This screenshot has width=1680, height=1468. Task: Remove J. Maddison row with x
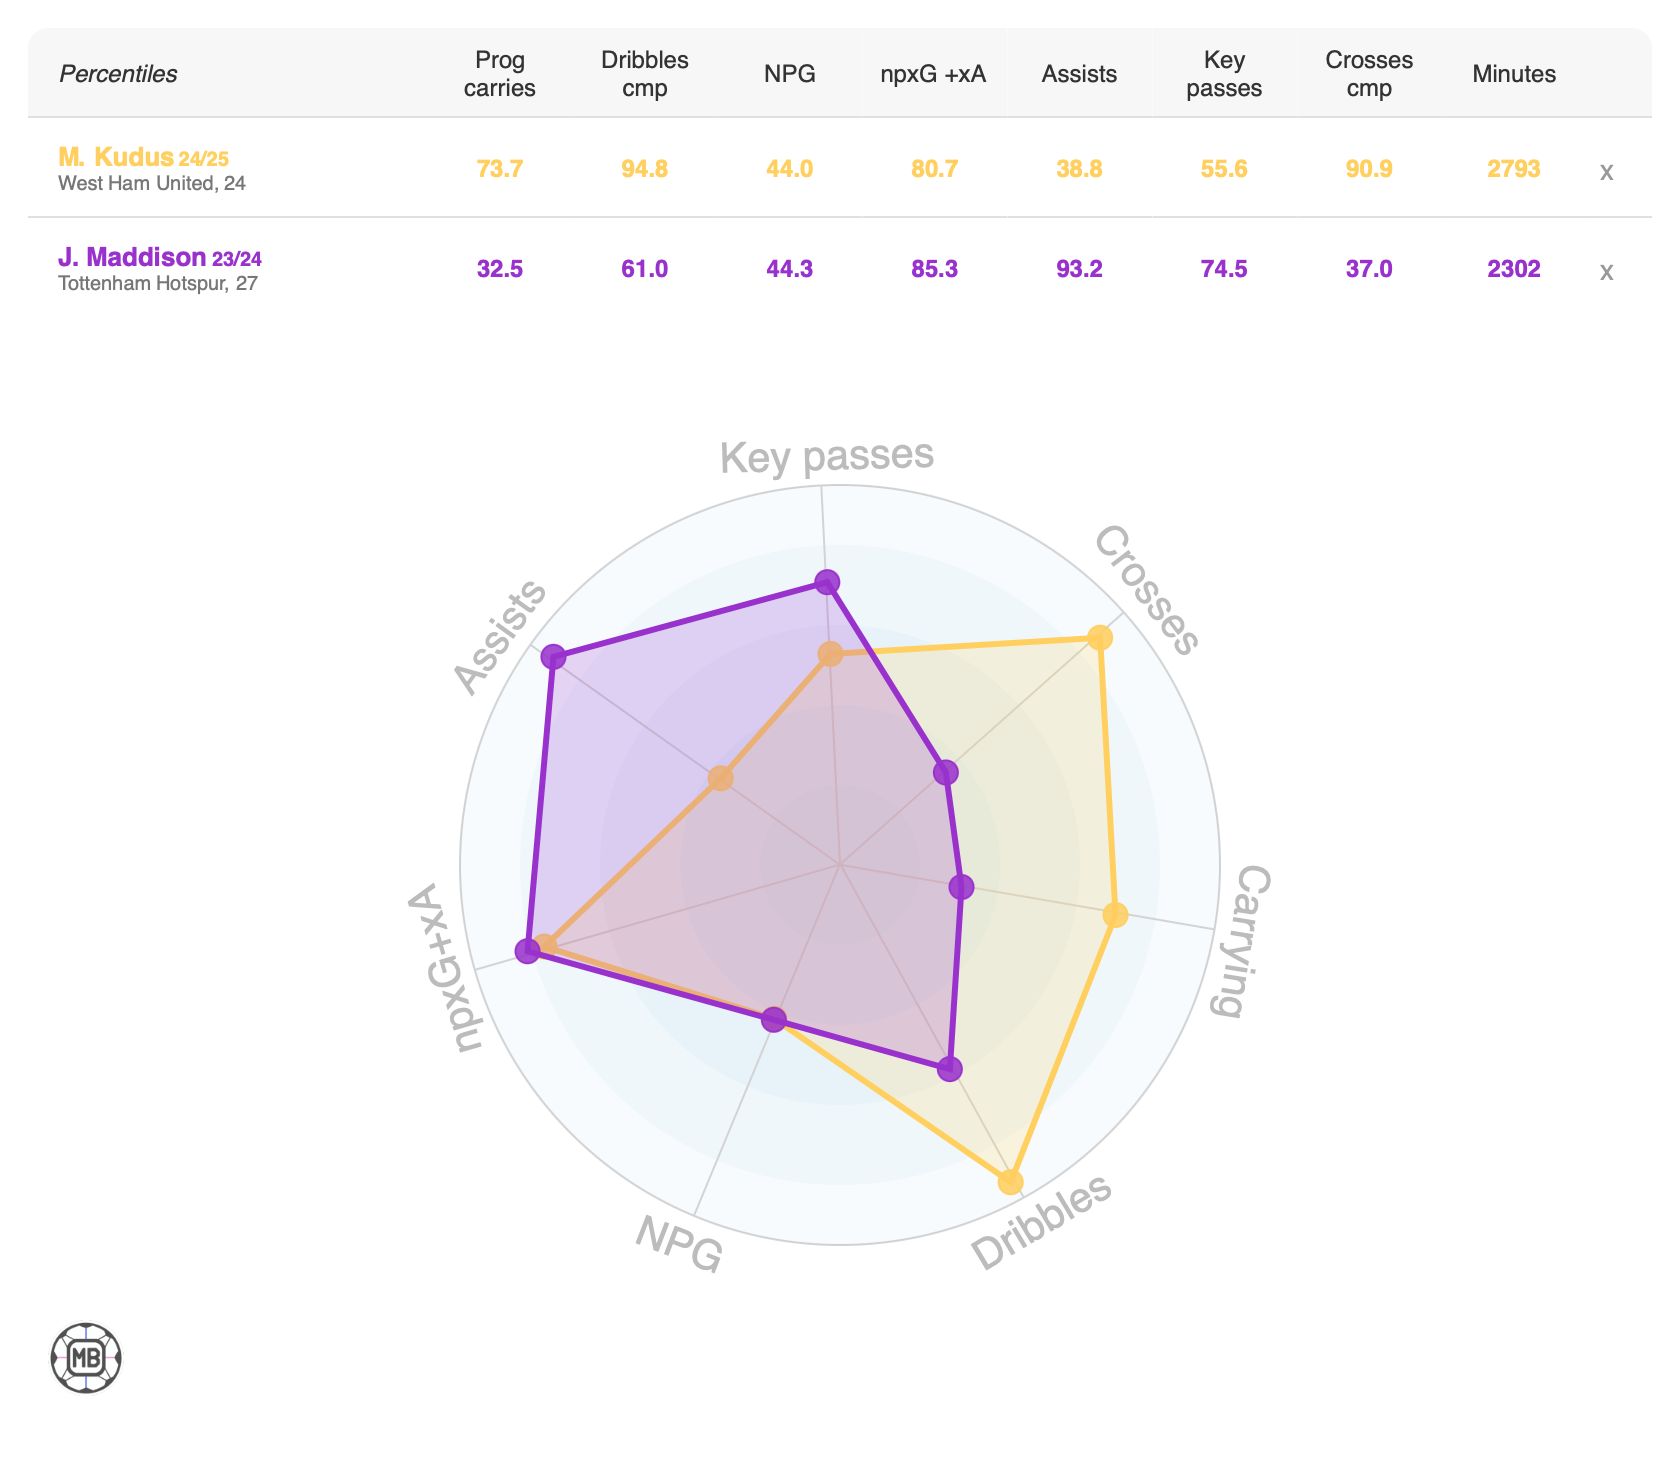[1606, 272]
